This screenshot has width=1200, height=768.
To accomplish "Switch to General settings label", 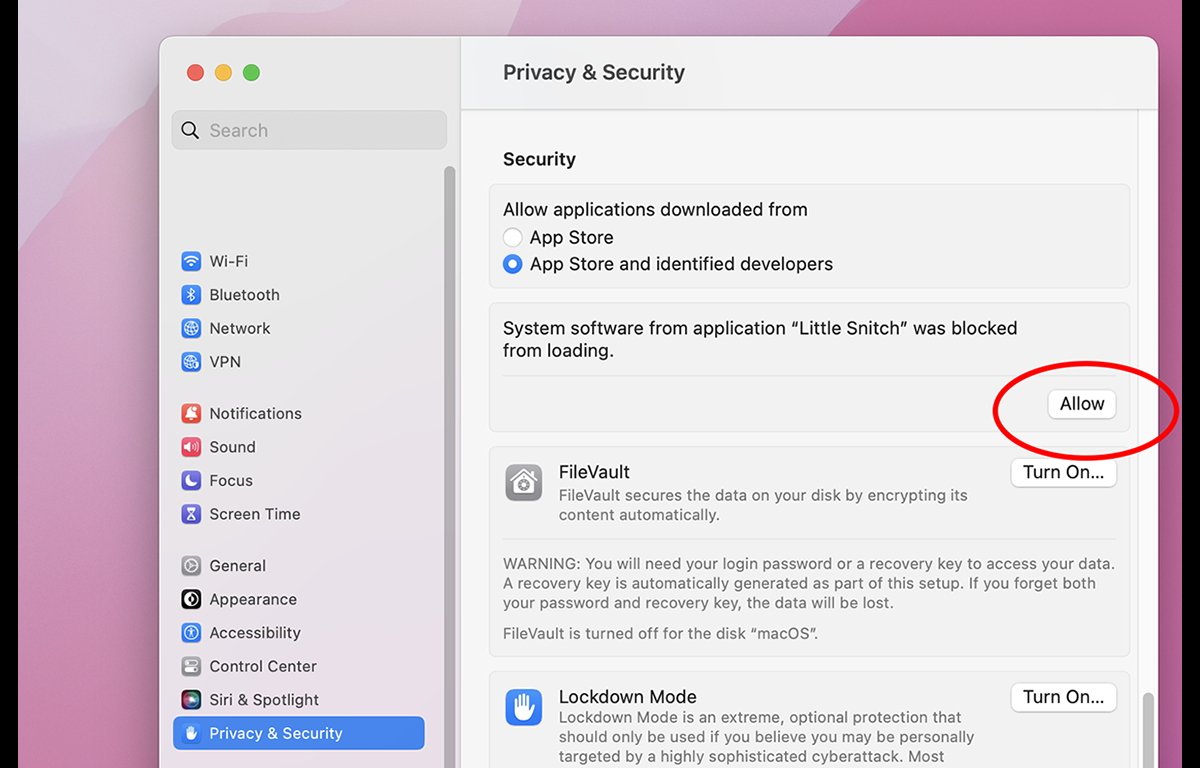I will pyautogui.click(x=238, y=566).
